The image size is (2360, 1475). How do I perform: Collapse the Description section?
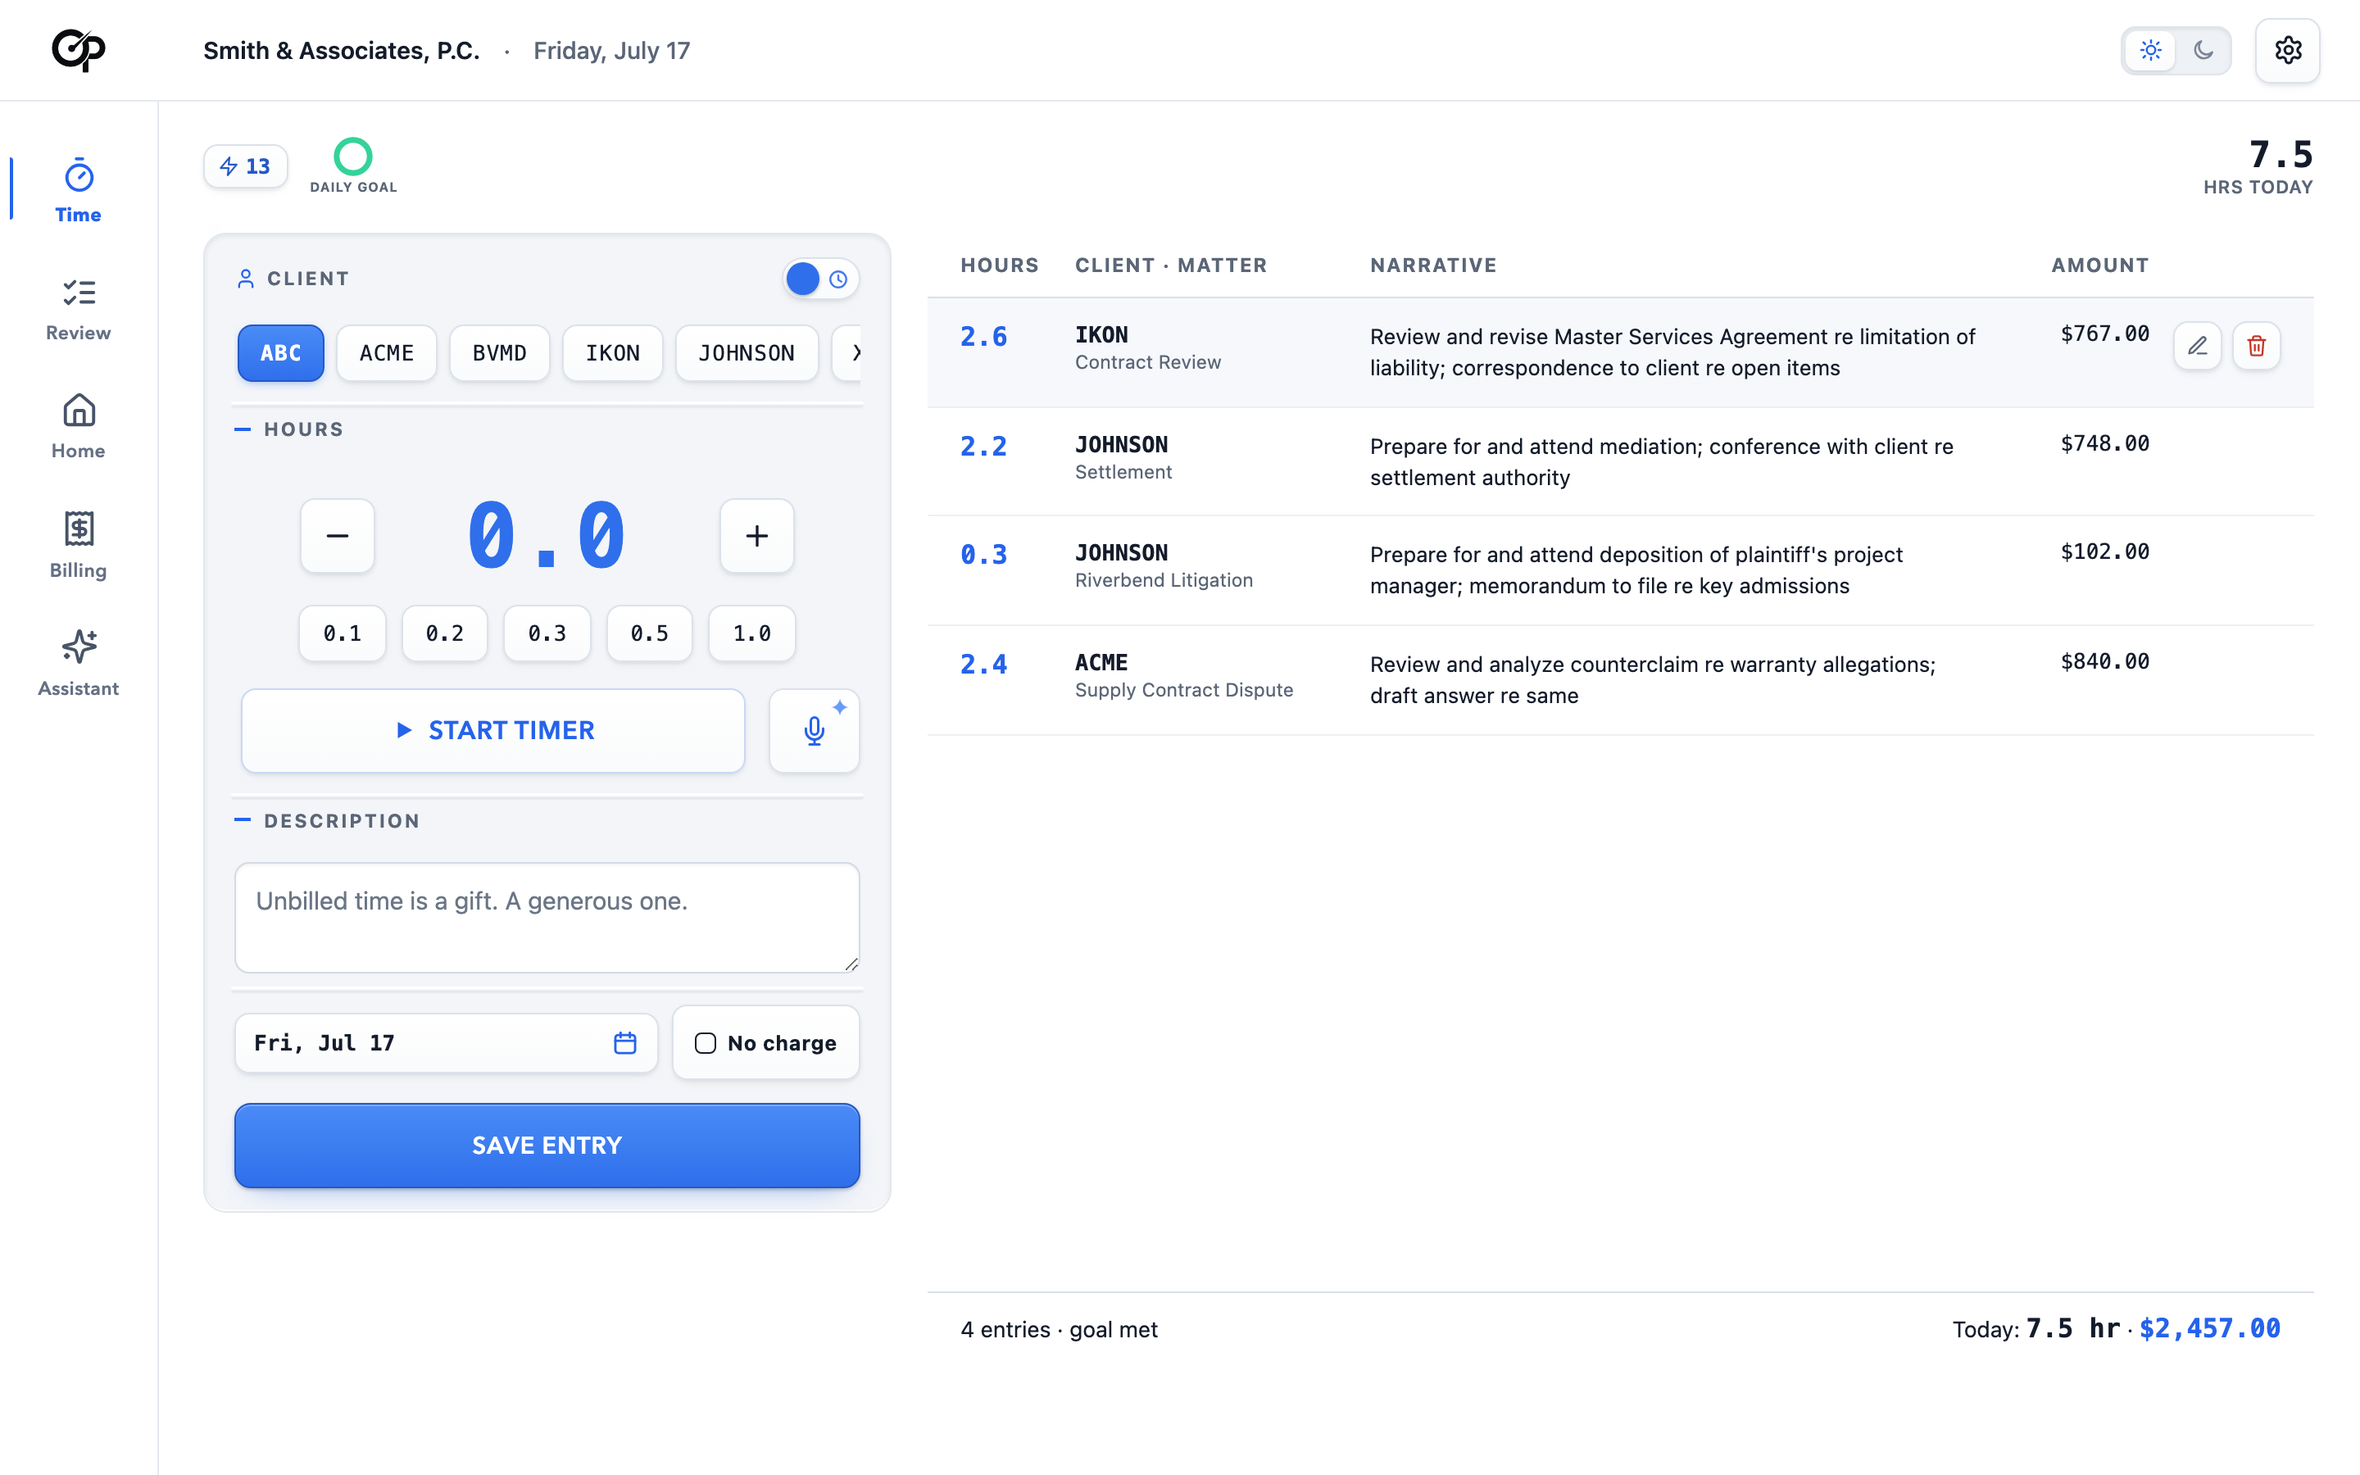pos(327,821)
